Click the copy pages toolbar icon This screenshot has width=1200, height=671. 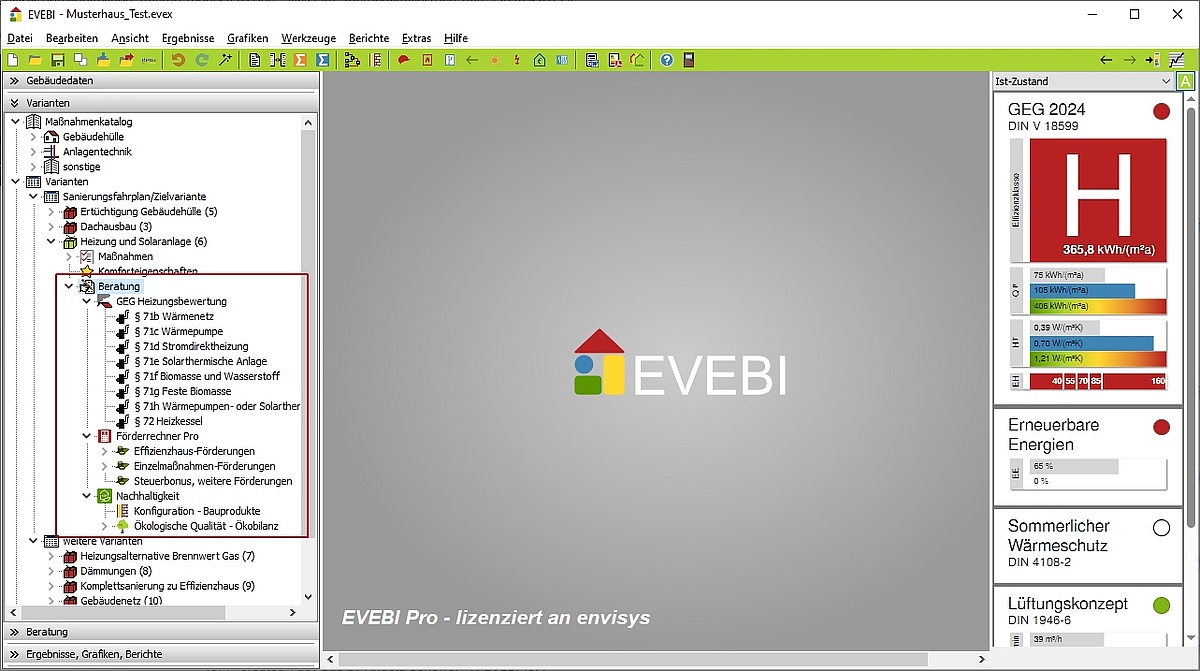point(81,60)
